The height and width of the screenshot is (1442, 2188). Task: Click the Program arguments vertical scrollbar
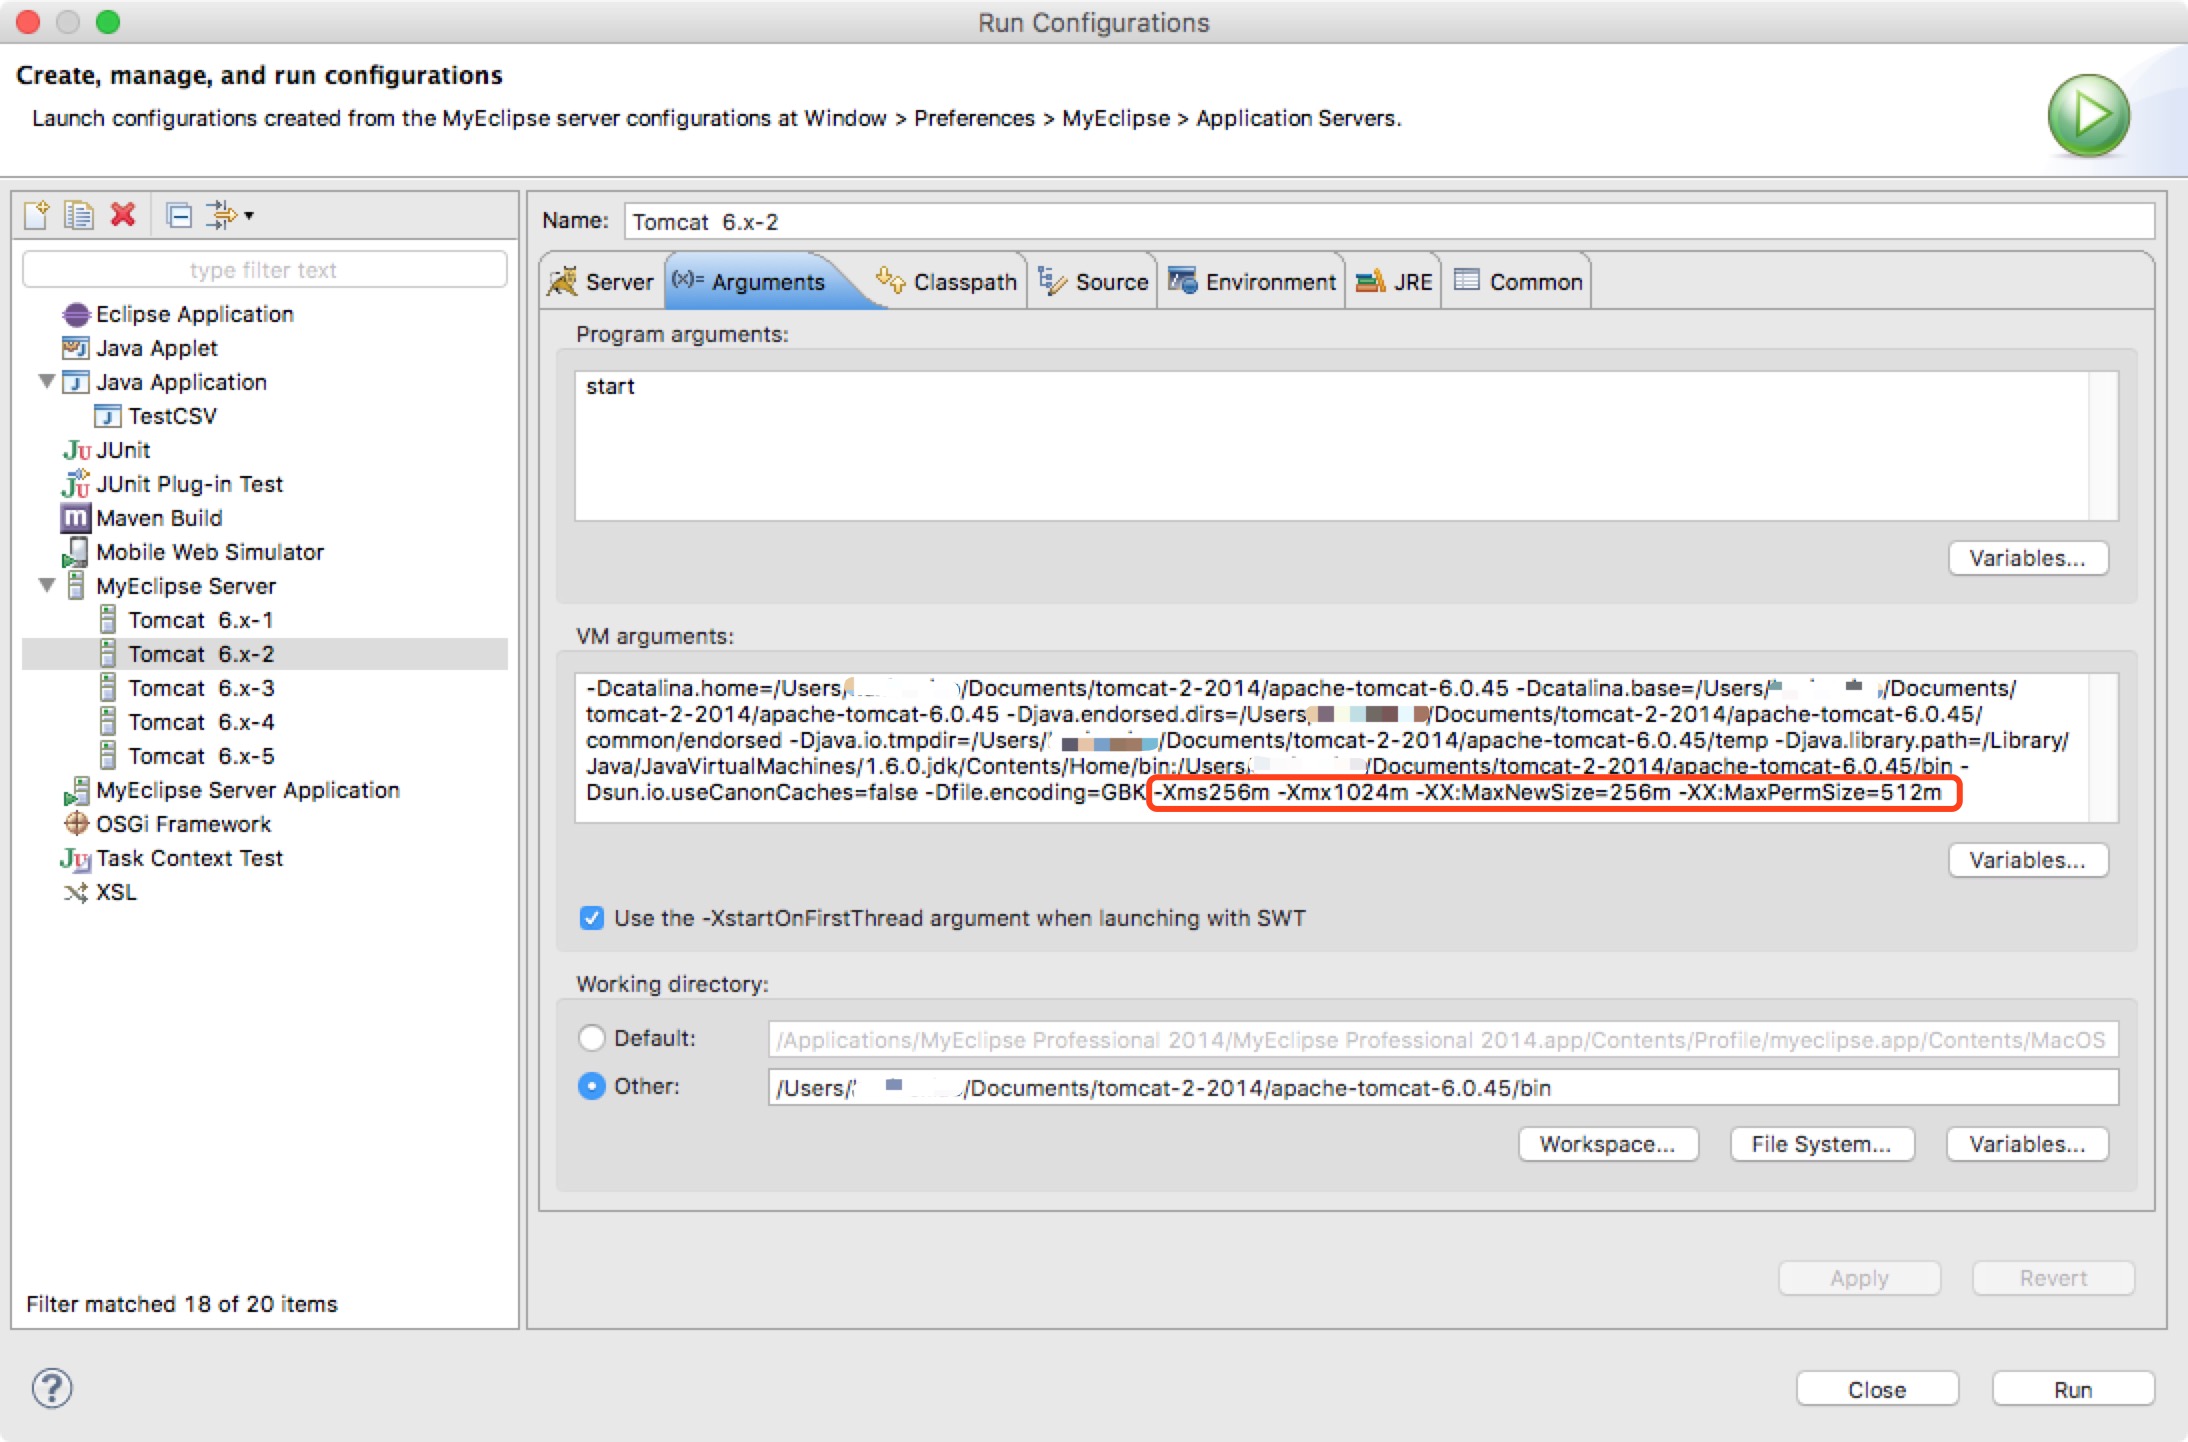2103,446
